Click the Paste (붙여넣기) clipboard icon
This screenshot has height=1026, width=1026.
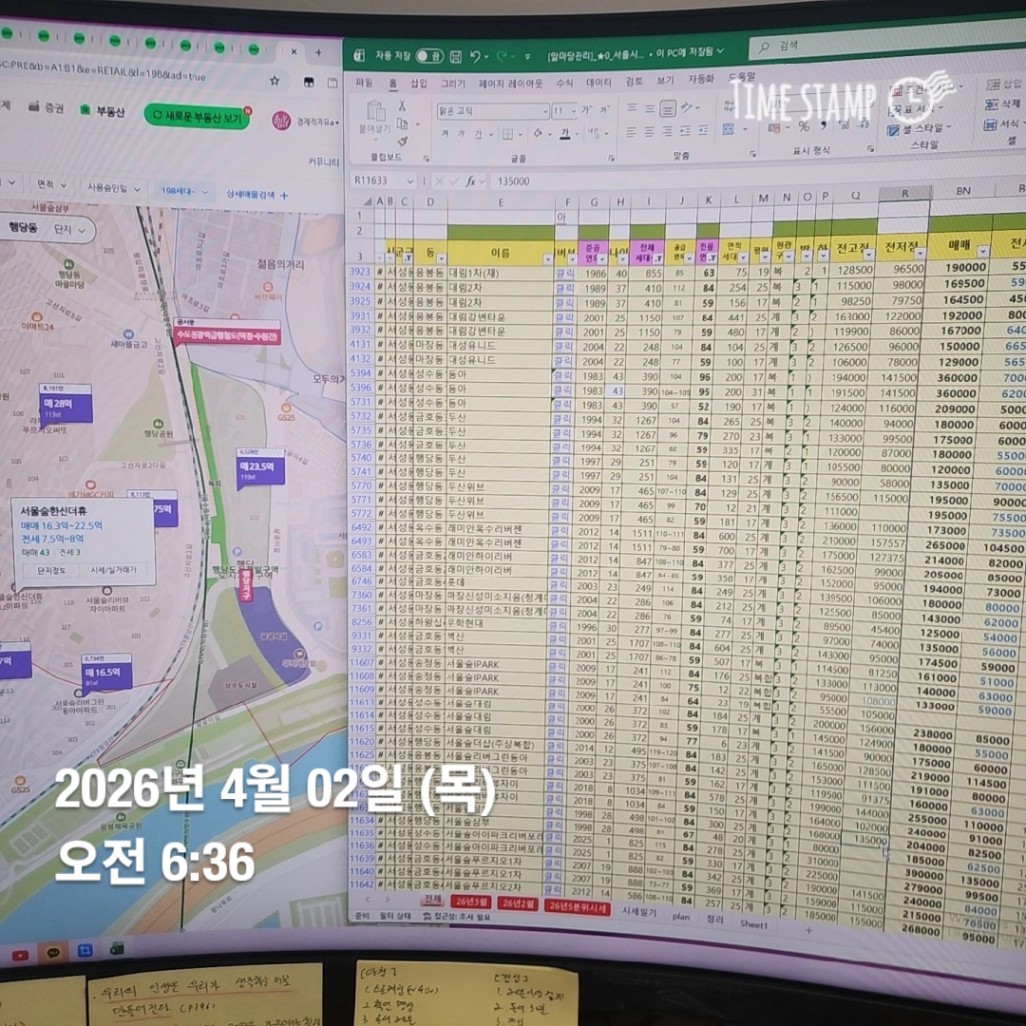375,113
